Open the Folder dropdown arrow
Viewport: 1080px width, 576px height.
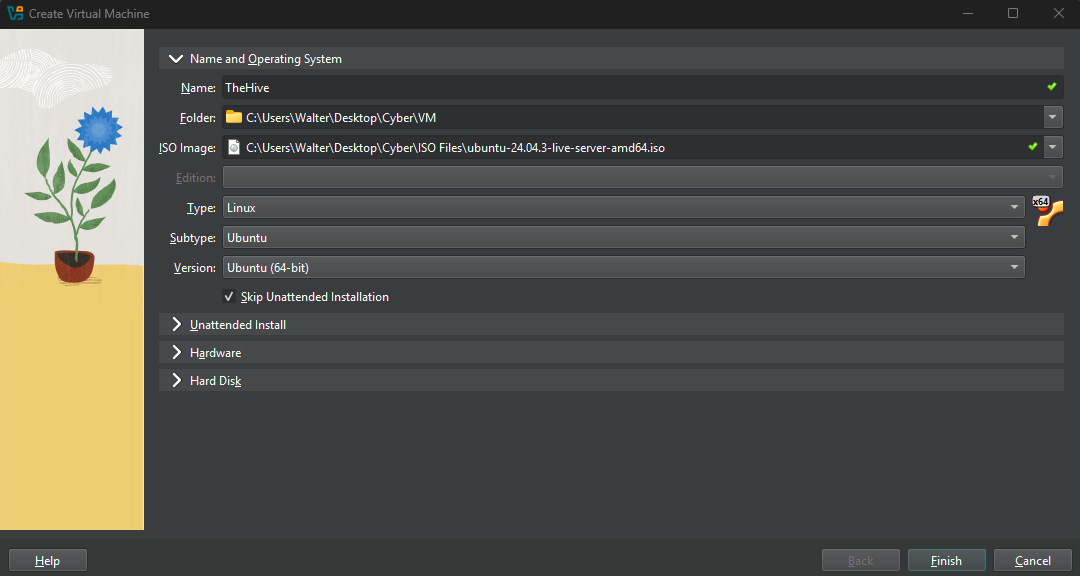tap(1053, 117)
